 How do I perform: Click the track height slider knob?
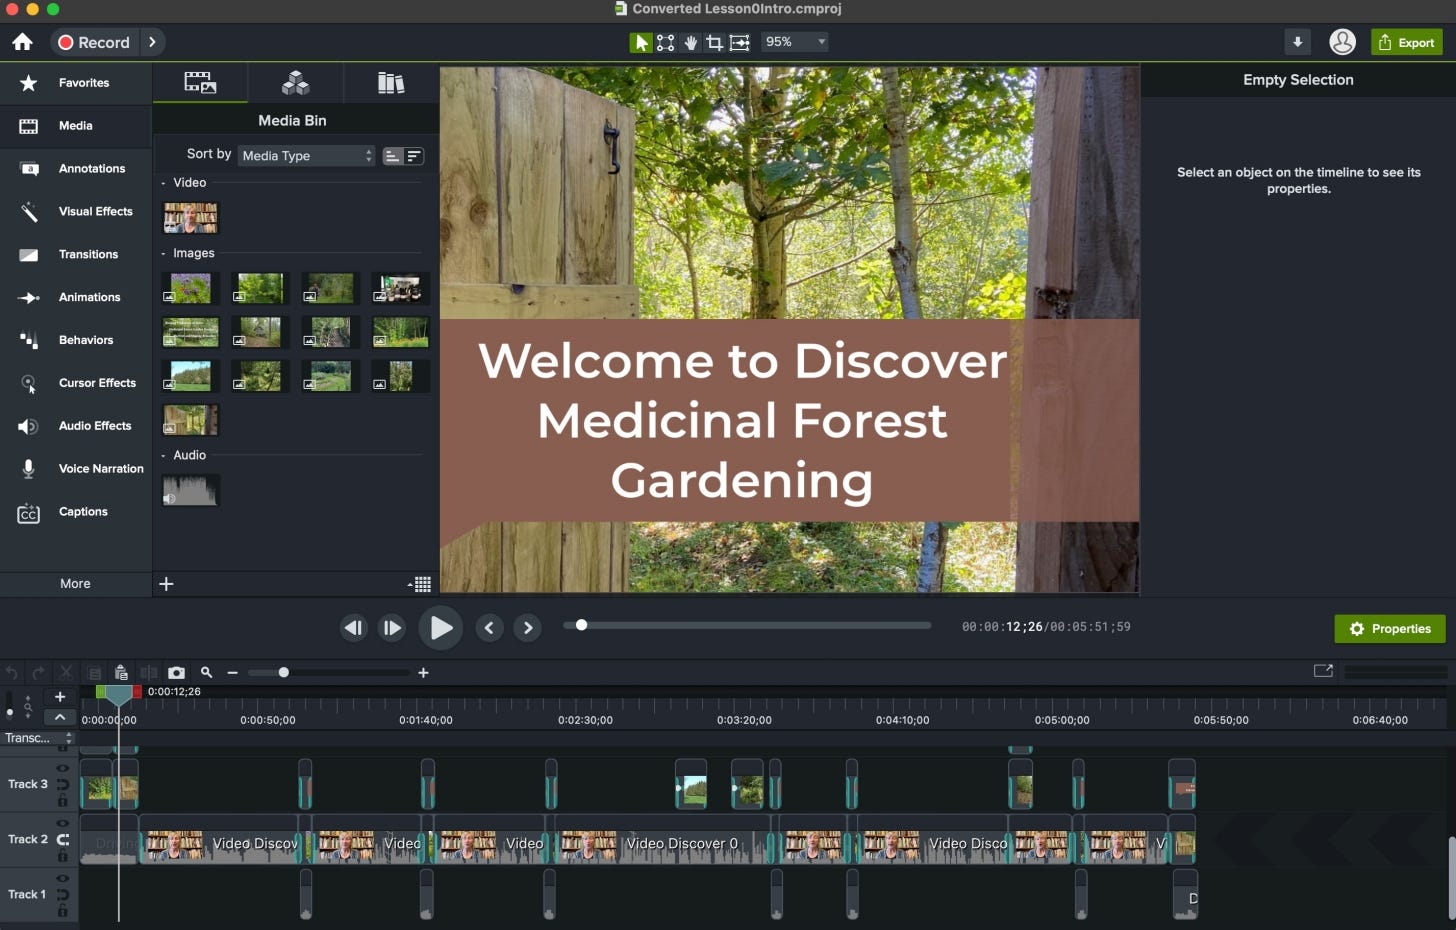click(x=10, y=712)
